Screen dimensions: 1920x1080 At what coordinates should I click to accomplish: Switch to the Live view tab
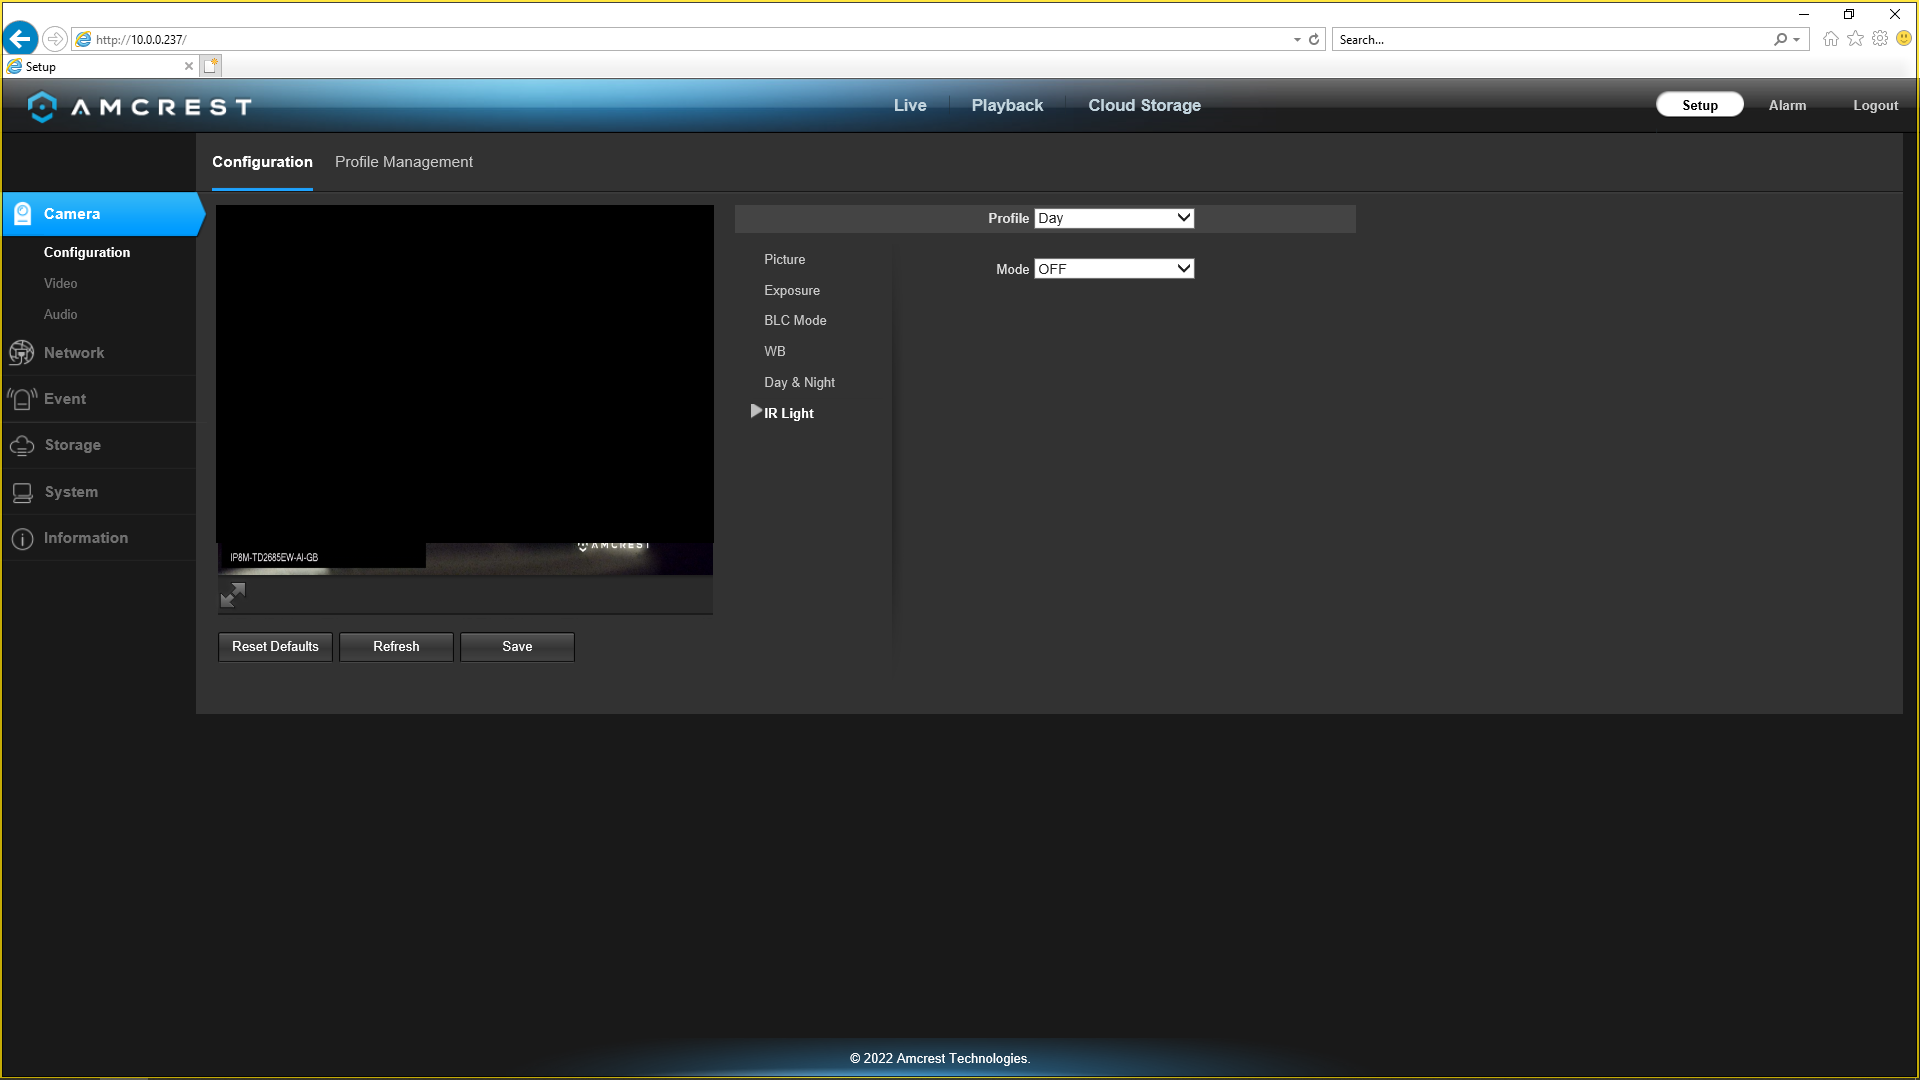tap(910, 105)
